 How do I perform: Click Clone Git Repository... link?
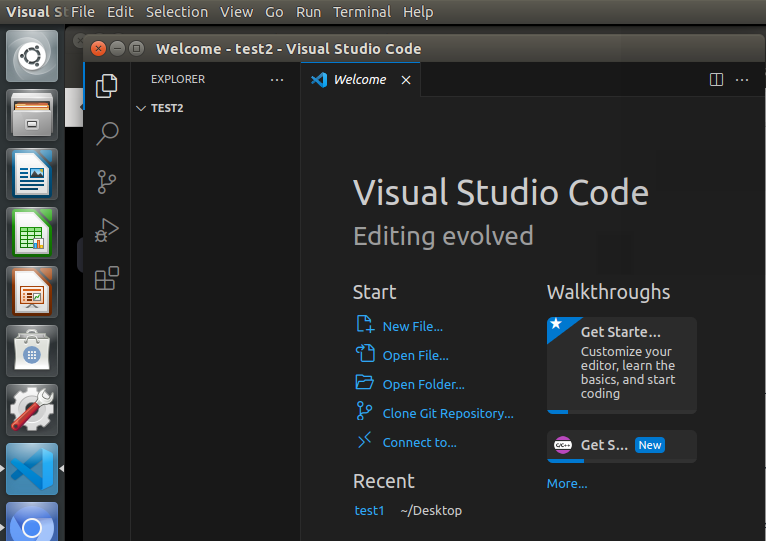click(x=448, y=413)
